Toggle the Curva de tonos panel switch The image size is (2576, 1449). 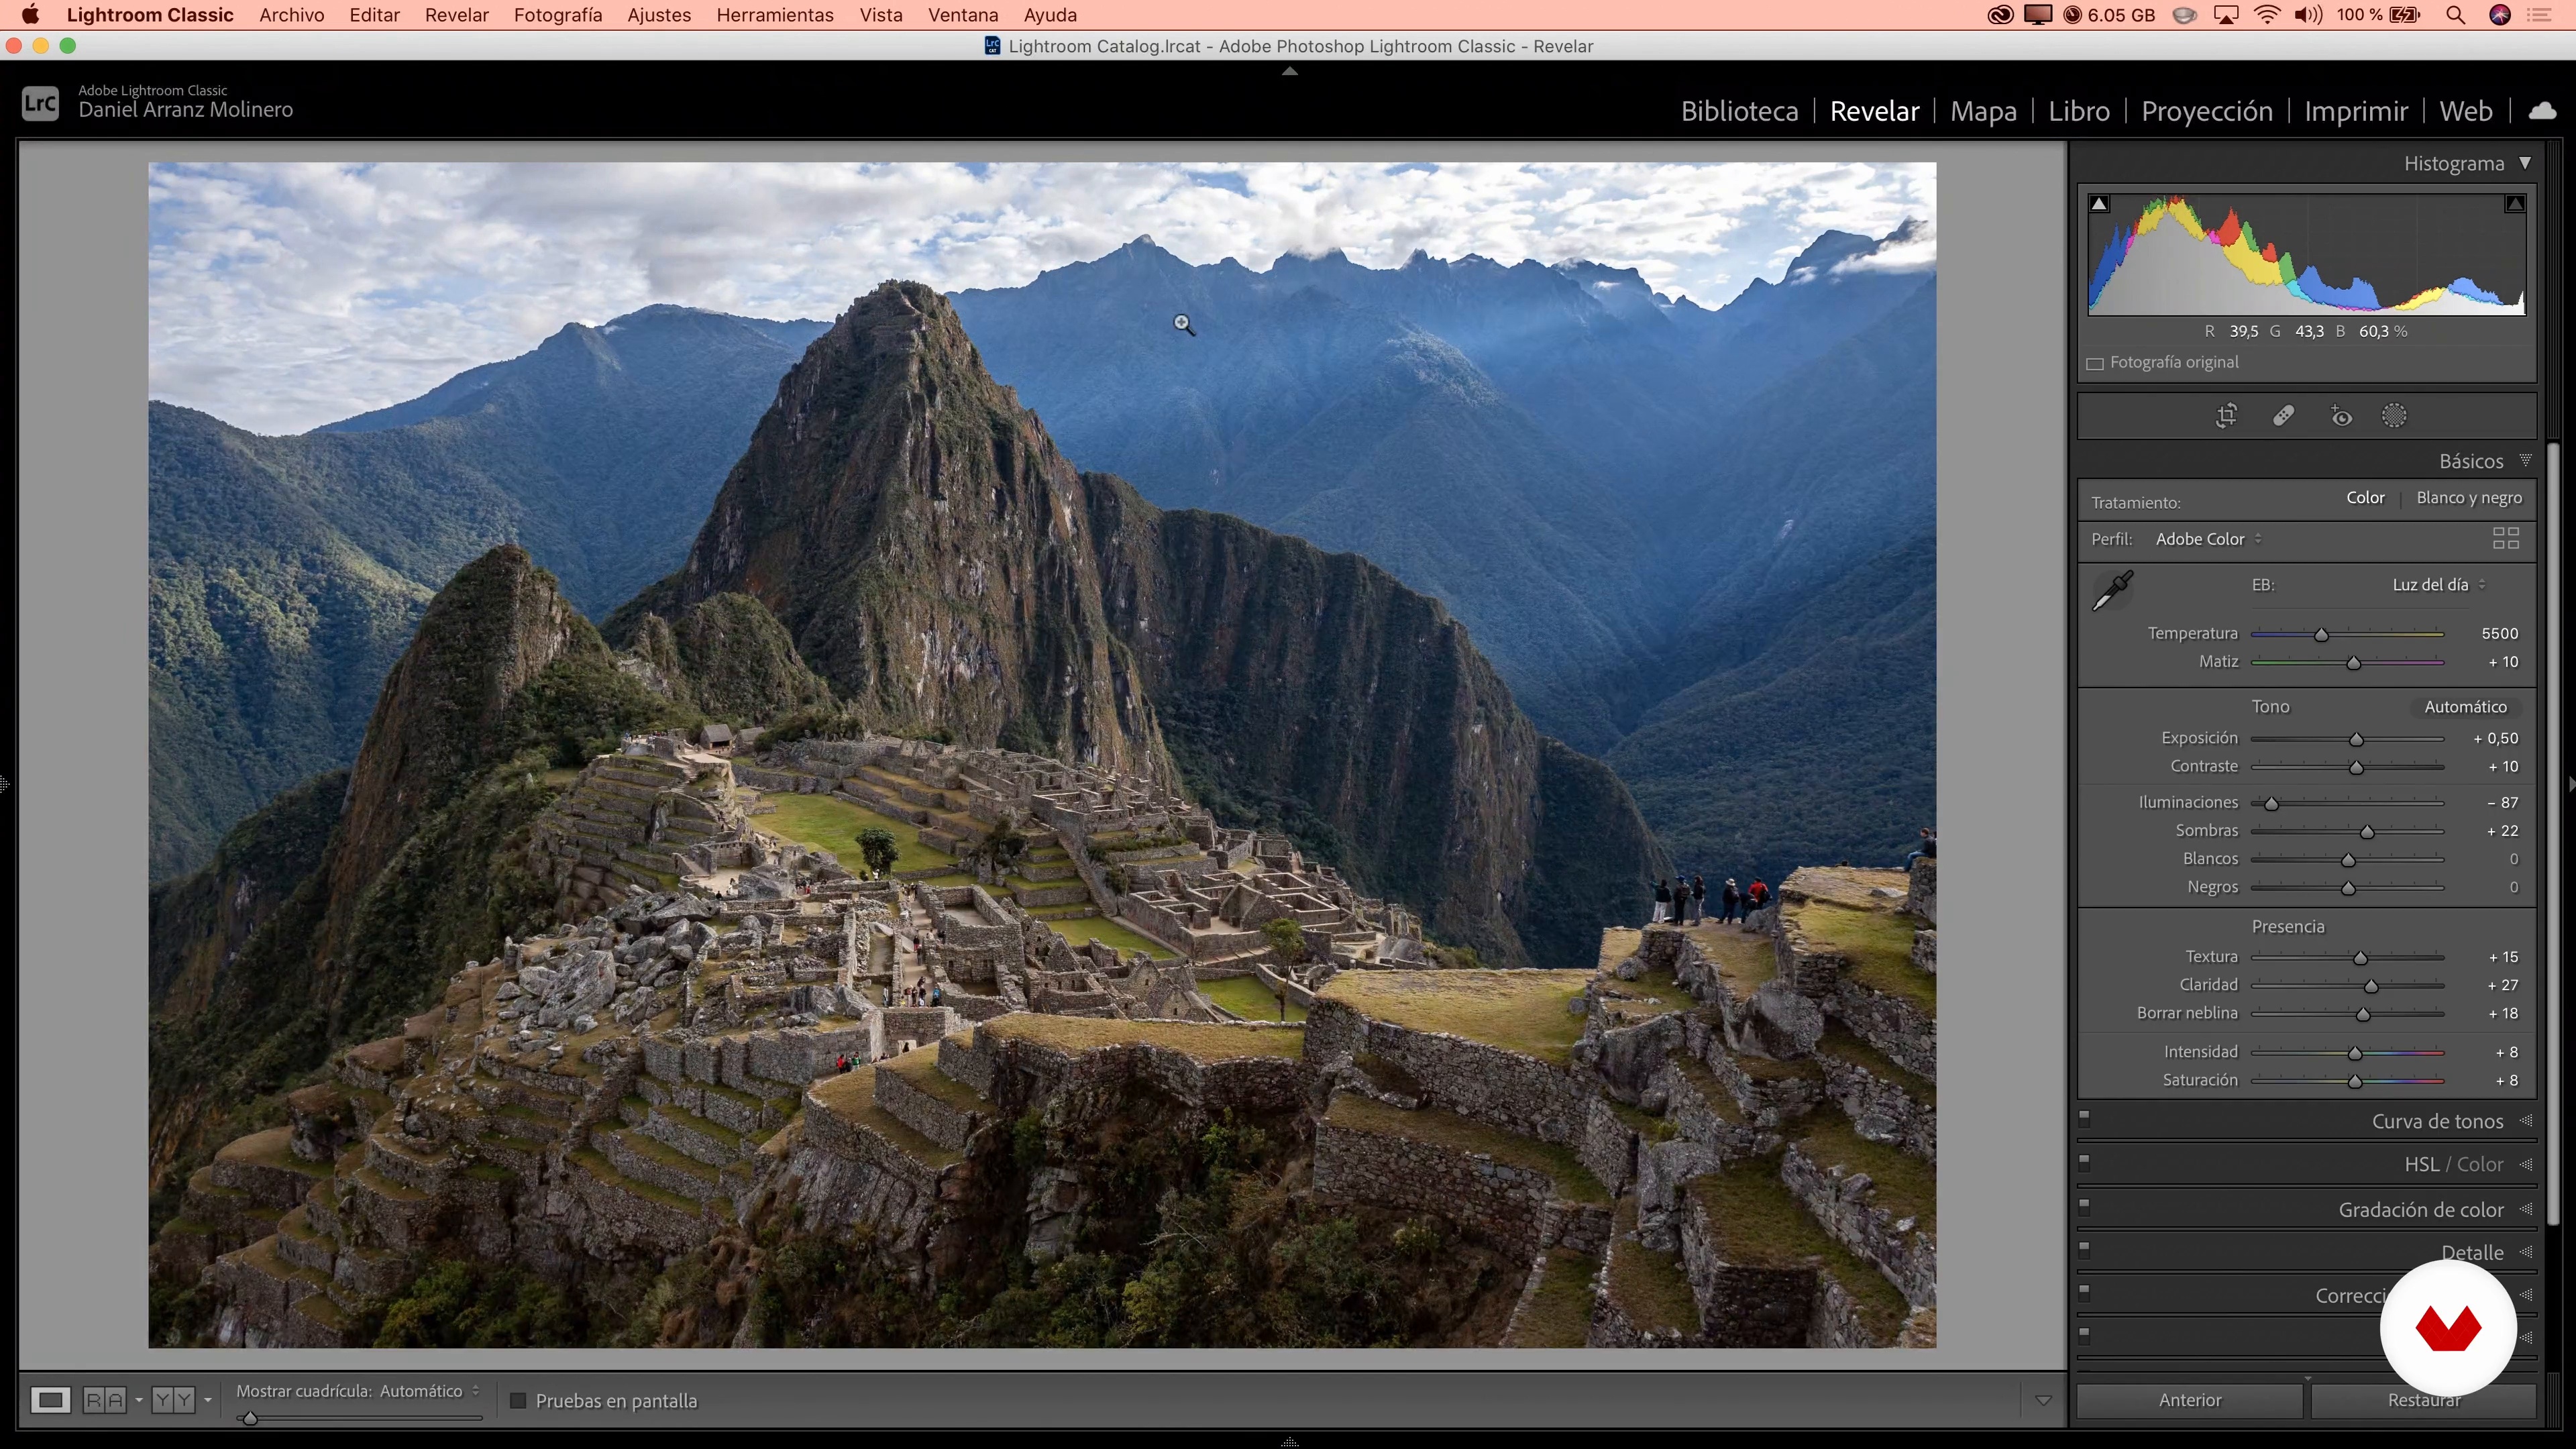pyautogui.click(x=2084, y=1118)
